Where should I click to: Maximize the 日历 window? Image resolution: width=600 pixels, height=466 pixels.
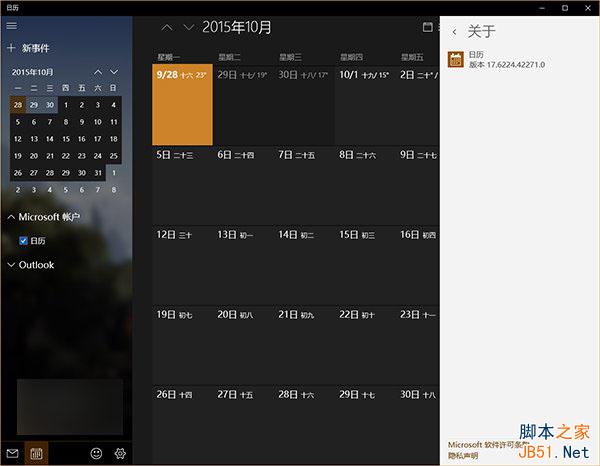point(565,8)
